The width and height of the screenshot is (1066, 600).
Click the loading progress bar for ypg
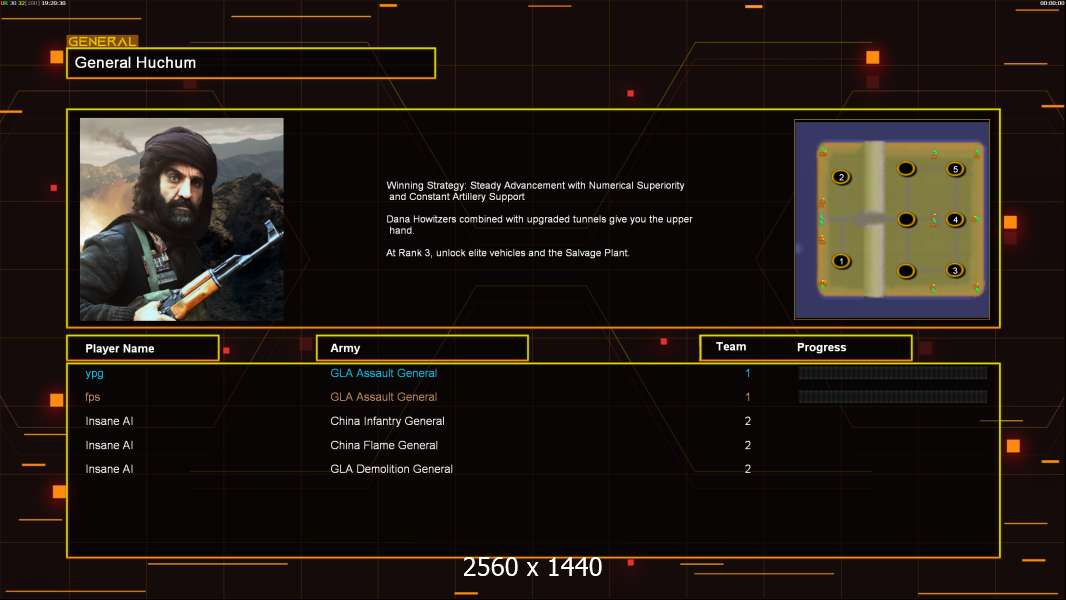[x=893, y=372]
